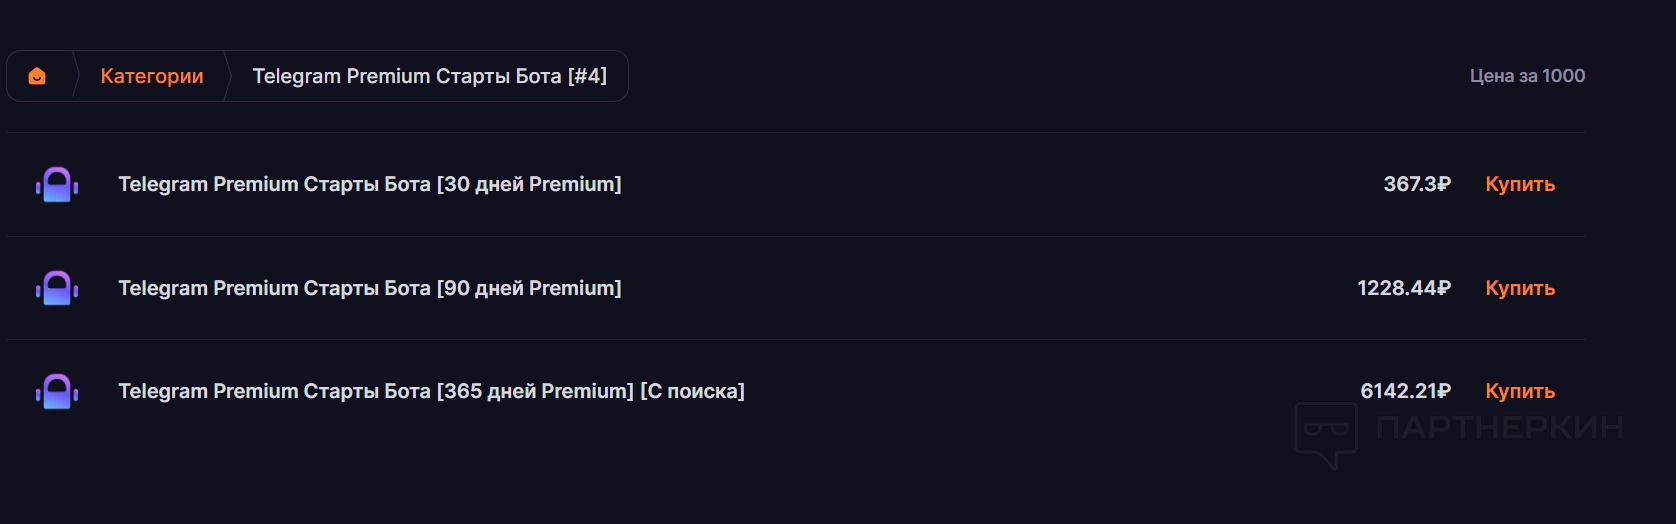Click the 6142.21₽ price

[1405, 391]
